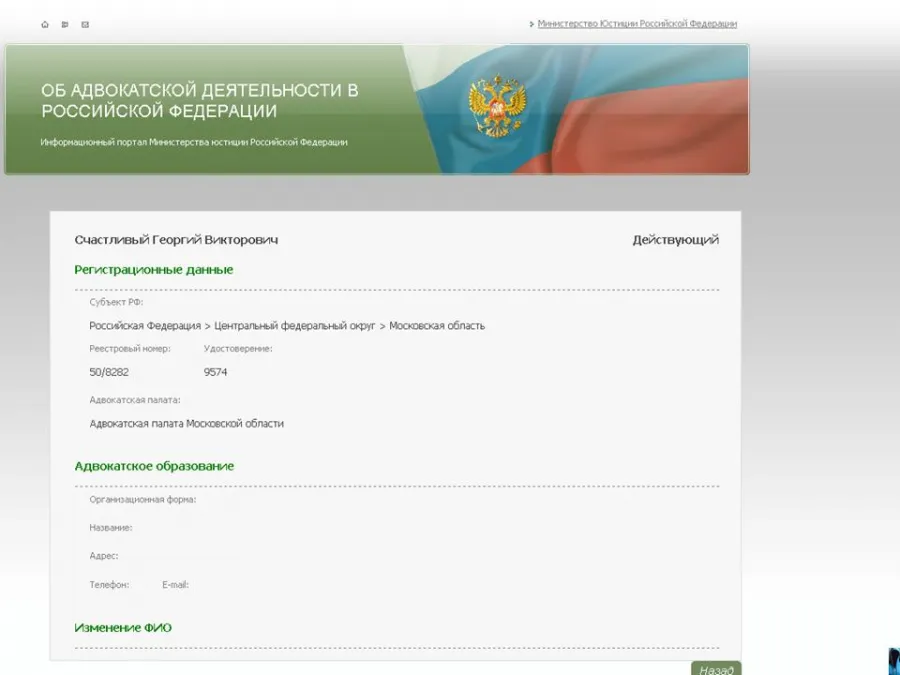The height and width of the screenshot is (675, 900).
Task: Click Центральный федеральный округ in the path
Action: click(x=294, y=326)
